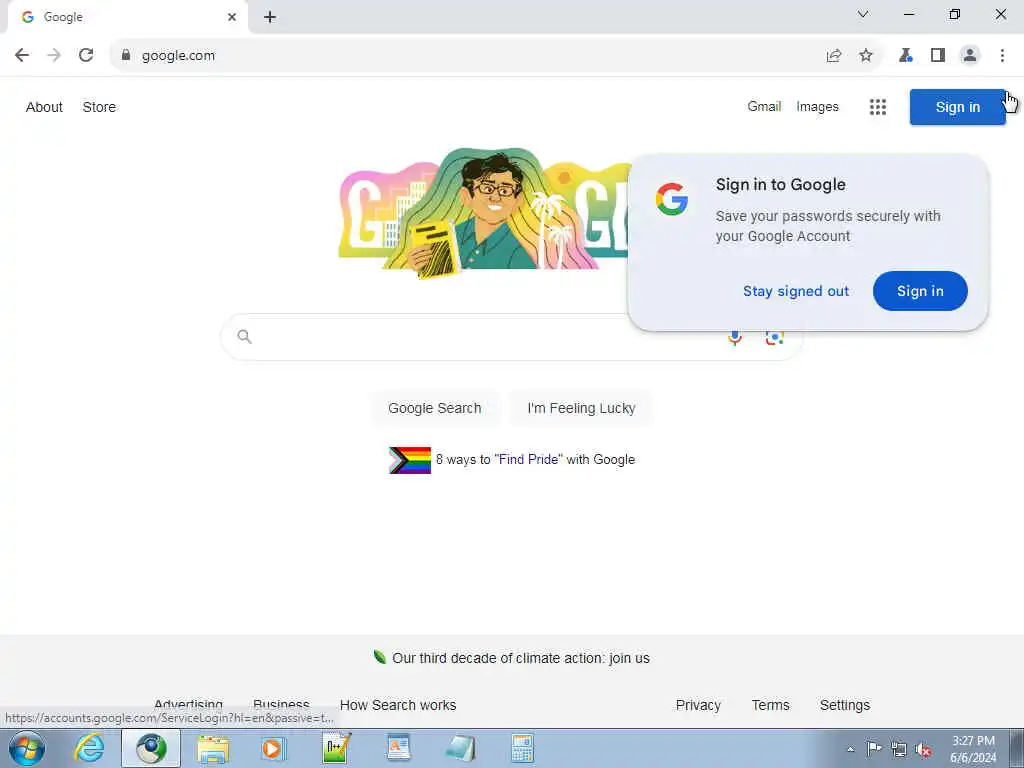Click the Windows Start button

27,748
